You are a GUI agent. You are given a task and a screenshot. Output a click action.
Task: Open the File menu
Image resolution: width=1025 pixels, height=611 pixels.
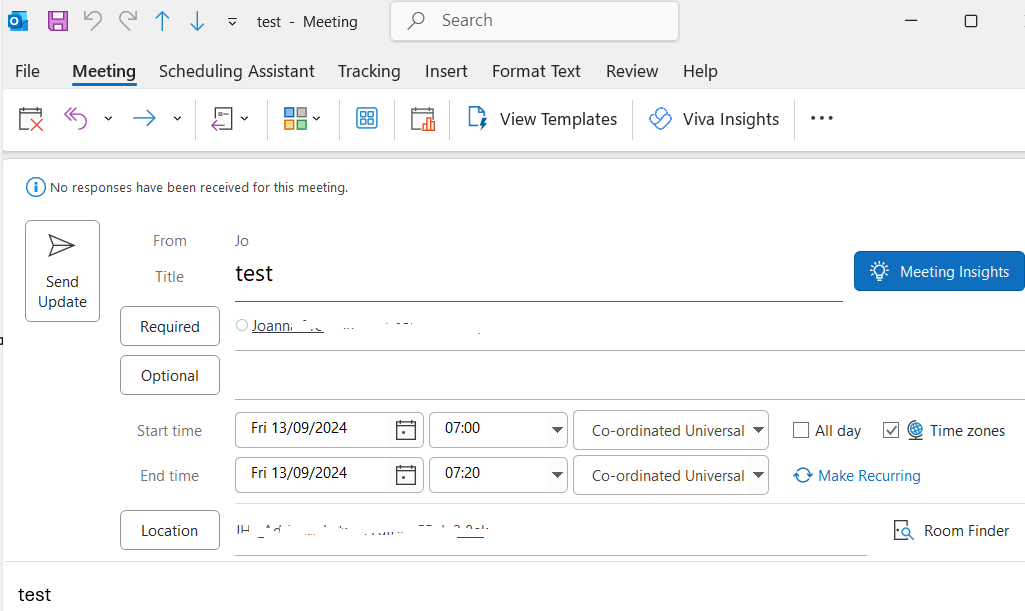[x=27, y=71]
